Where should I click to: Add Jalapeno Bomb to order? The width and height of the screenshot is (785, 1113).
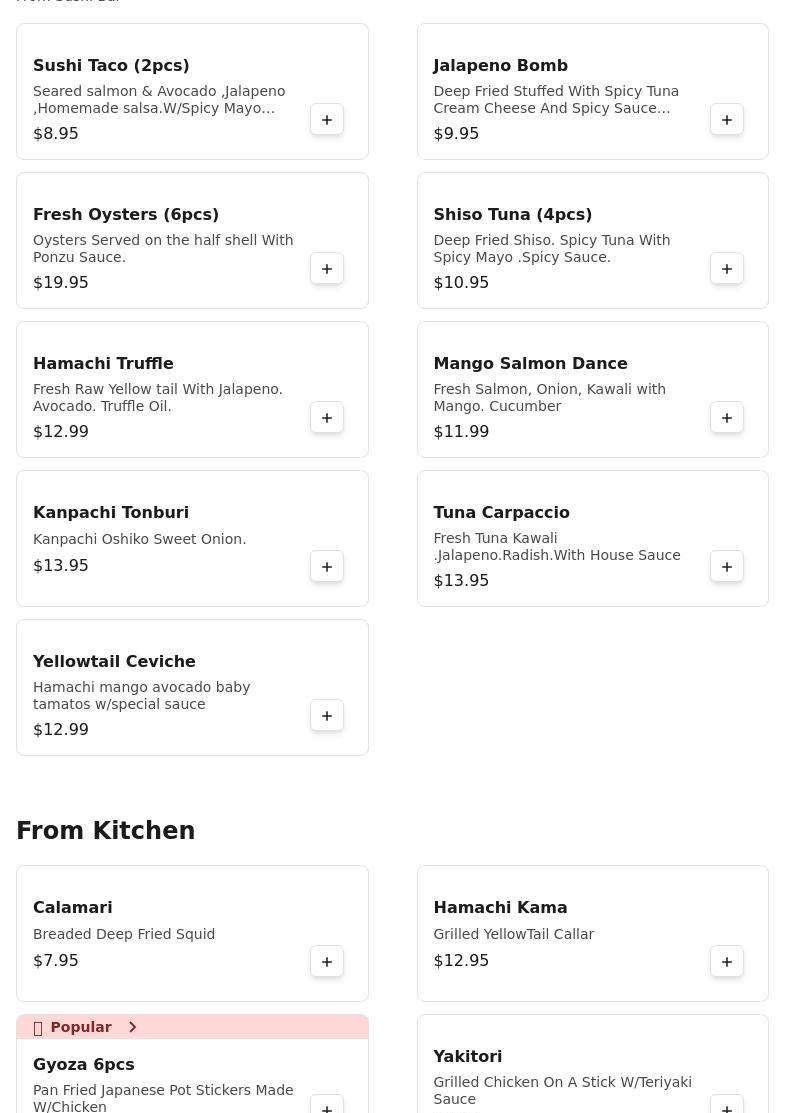point(727,120)
